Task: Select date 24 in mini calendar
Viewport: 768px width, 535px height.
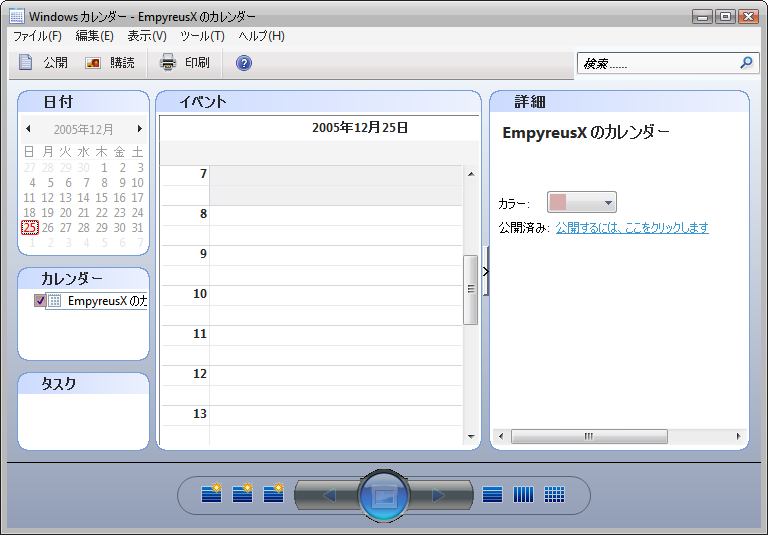Action: [x=138, y=213]
